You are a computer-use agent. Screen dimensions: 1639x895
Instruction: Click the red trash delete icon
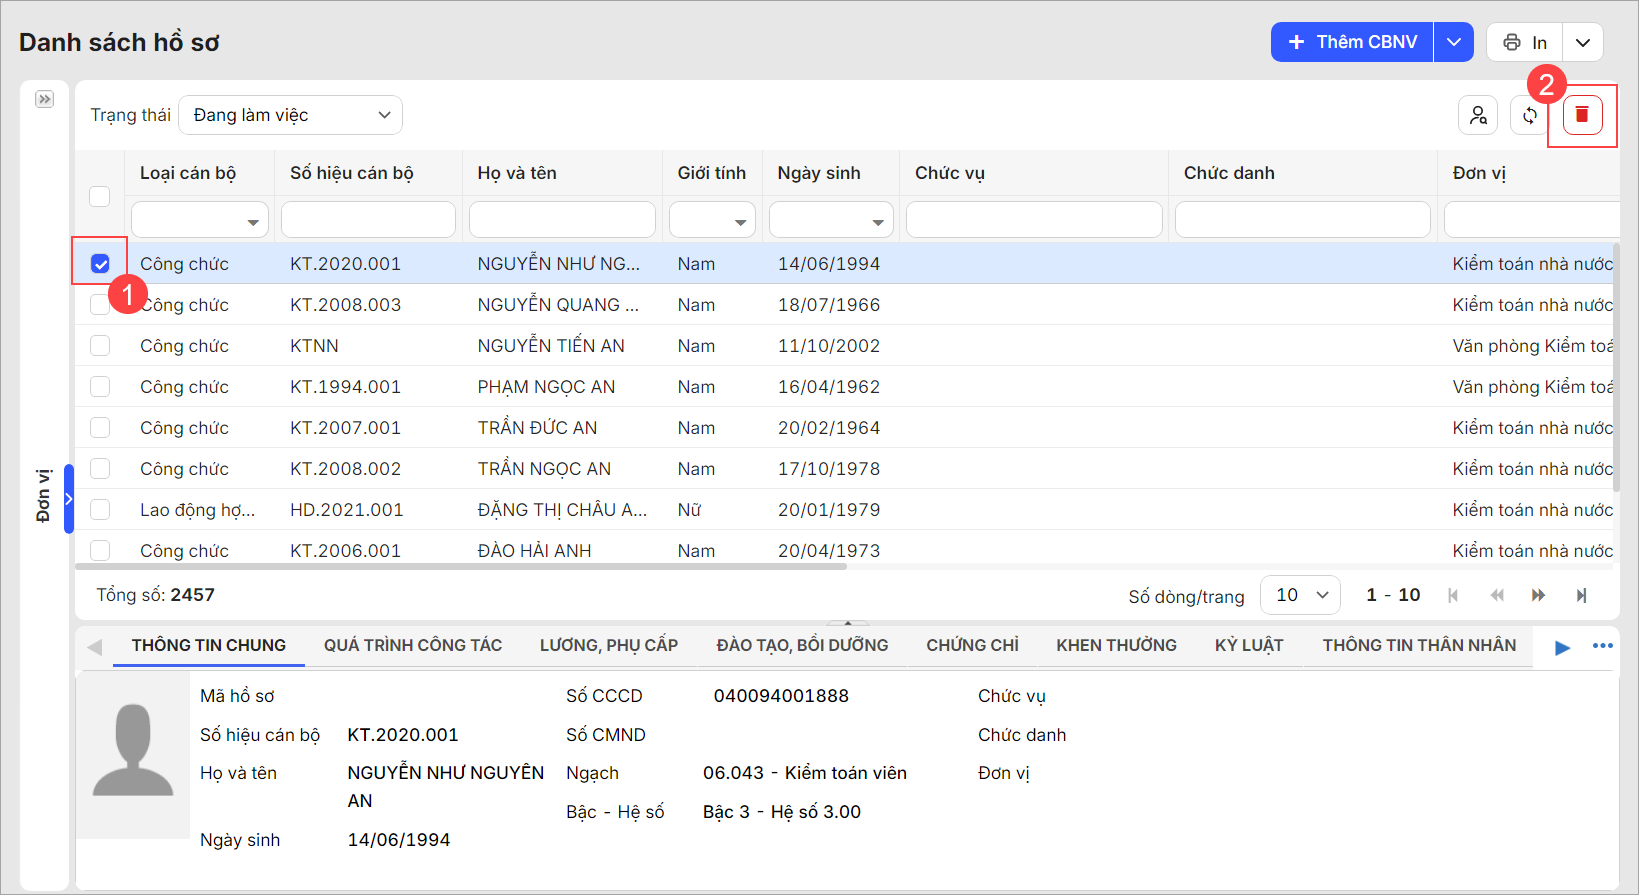click(1581, 115)
